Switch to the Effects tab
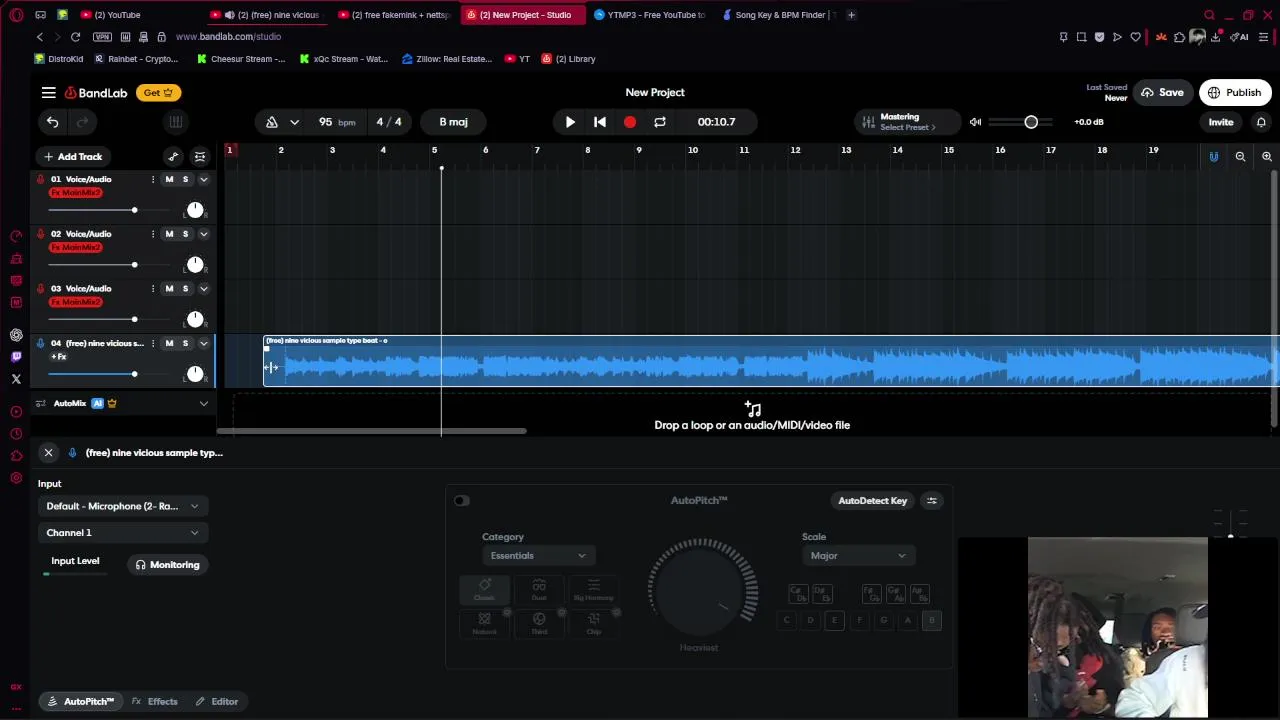 pyautogui.click(x=155, y=701)
